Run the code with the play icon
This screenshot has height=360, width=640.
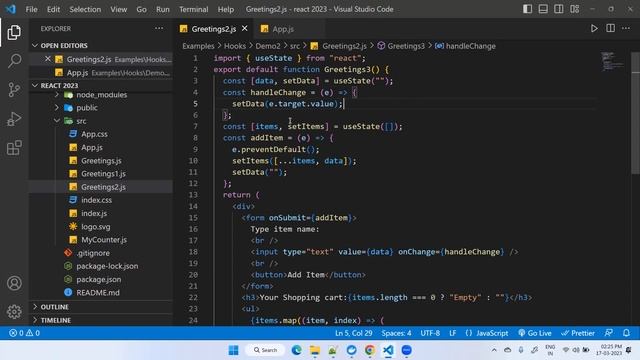tap(594, 29)
